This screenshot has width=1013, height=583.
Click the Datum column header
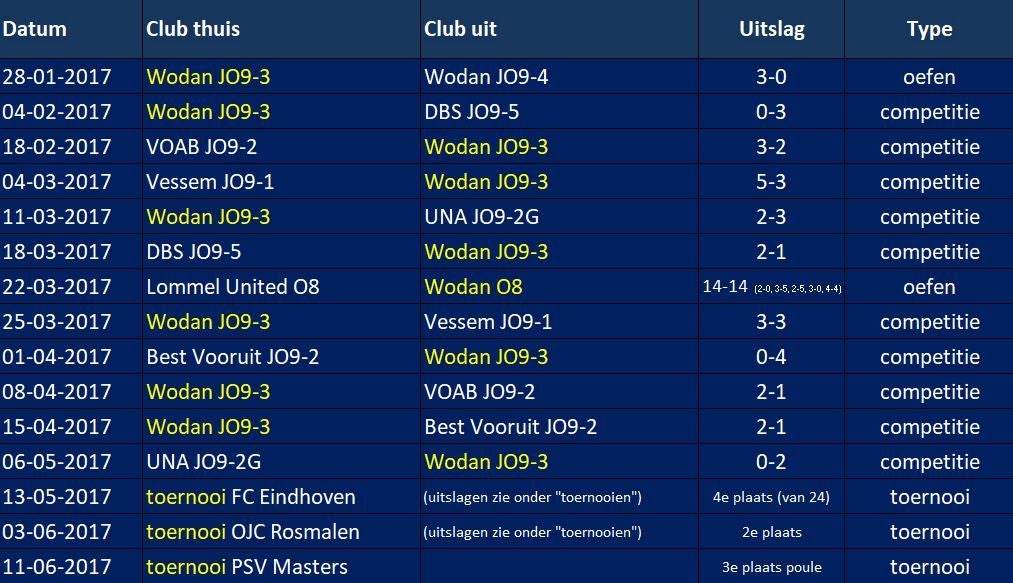pyautogui.click(x=34, y=29)
